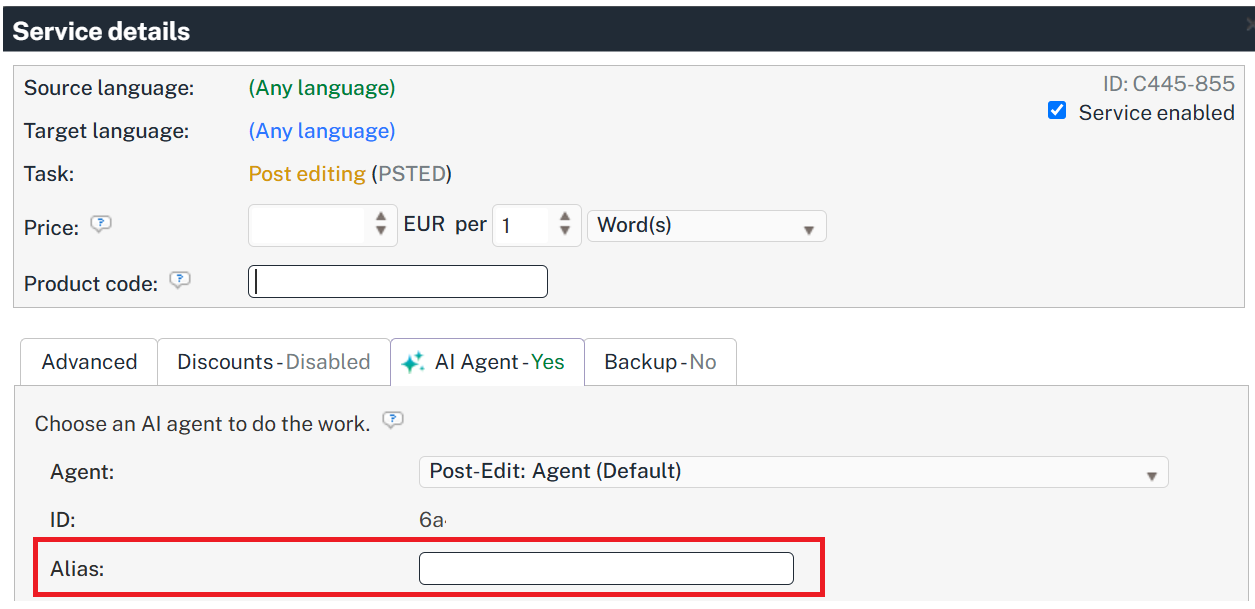Click the (Any language) target language link

point(322,131)
